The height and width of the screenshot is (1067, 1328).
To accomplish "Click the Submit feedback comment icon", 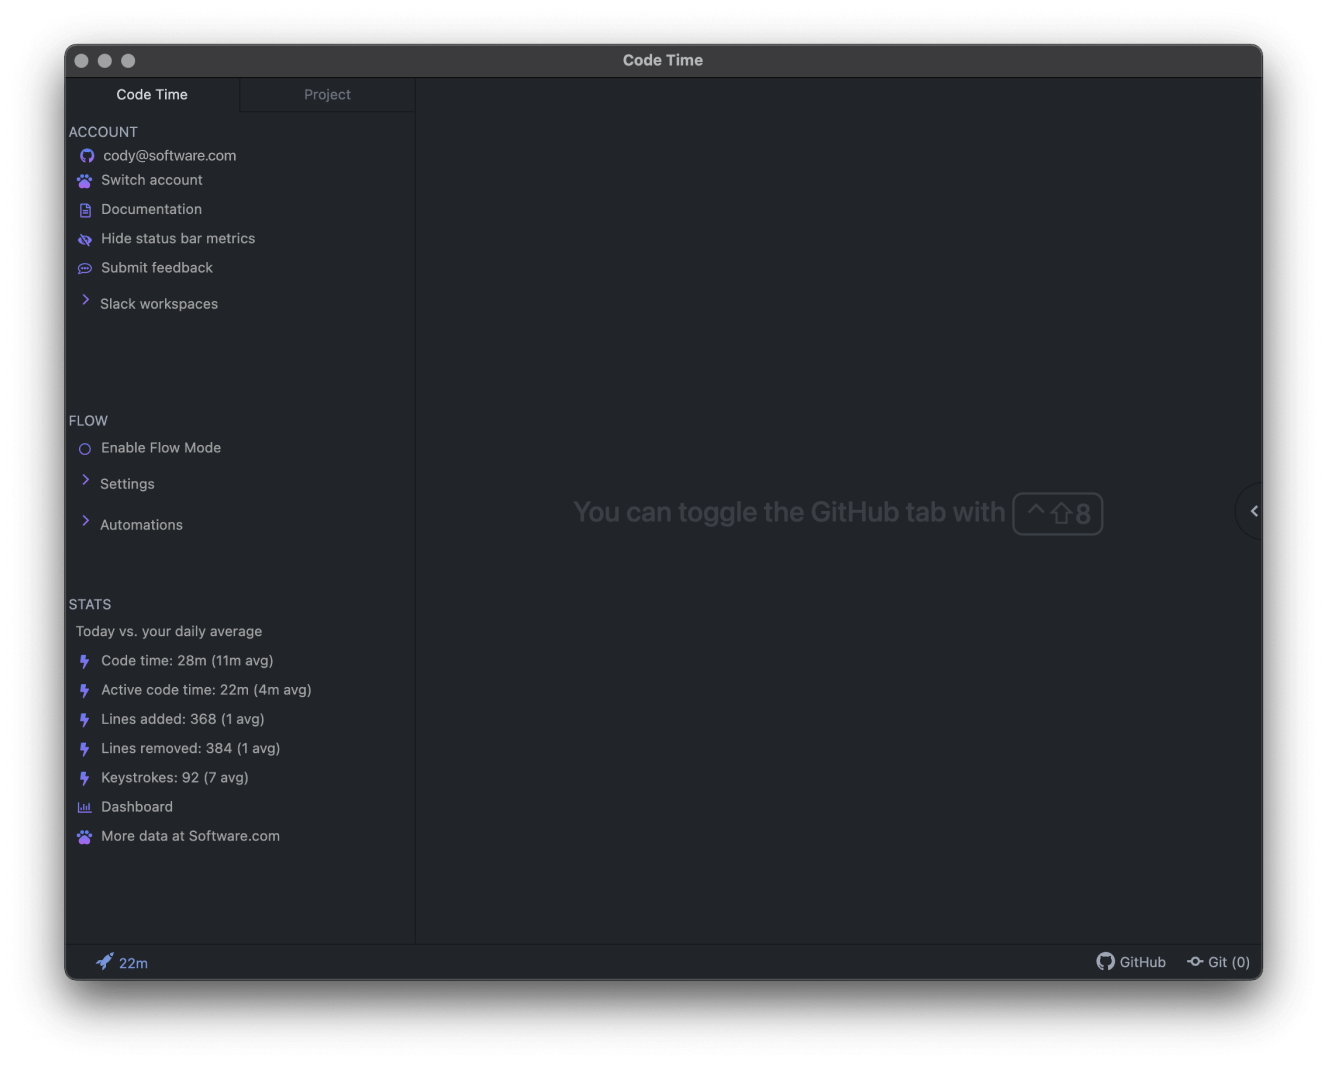I will point(85,268).
